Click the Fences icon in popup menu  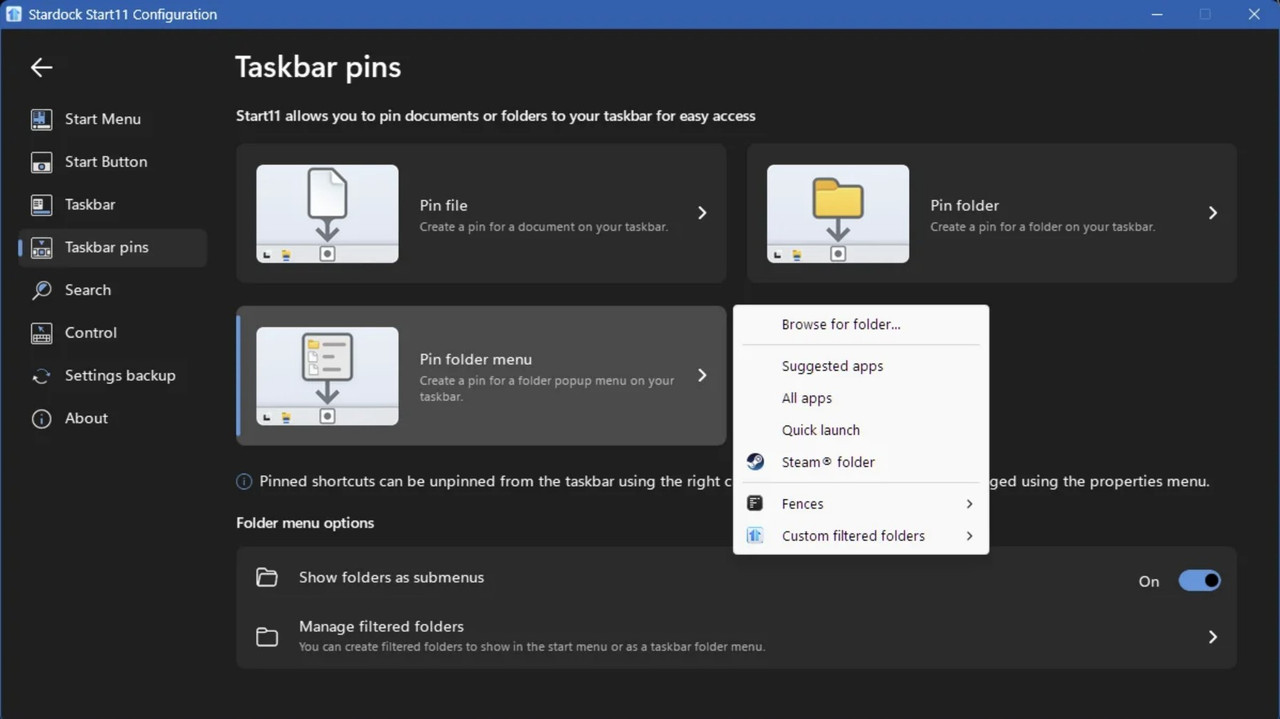pyautogui.click(x=755, y=504)
